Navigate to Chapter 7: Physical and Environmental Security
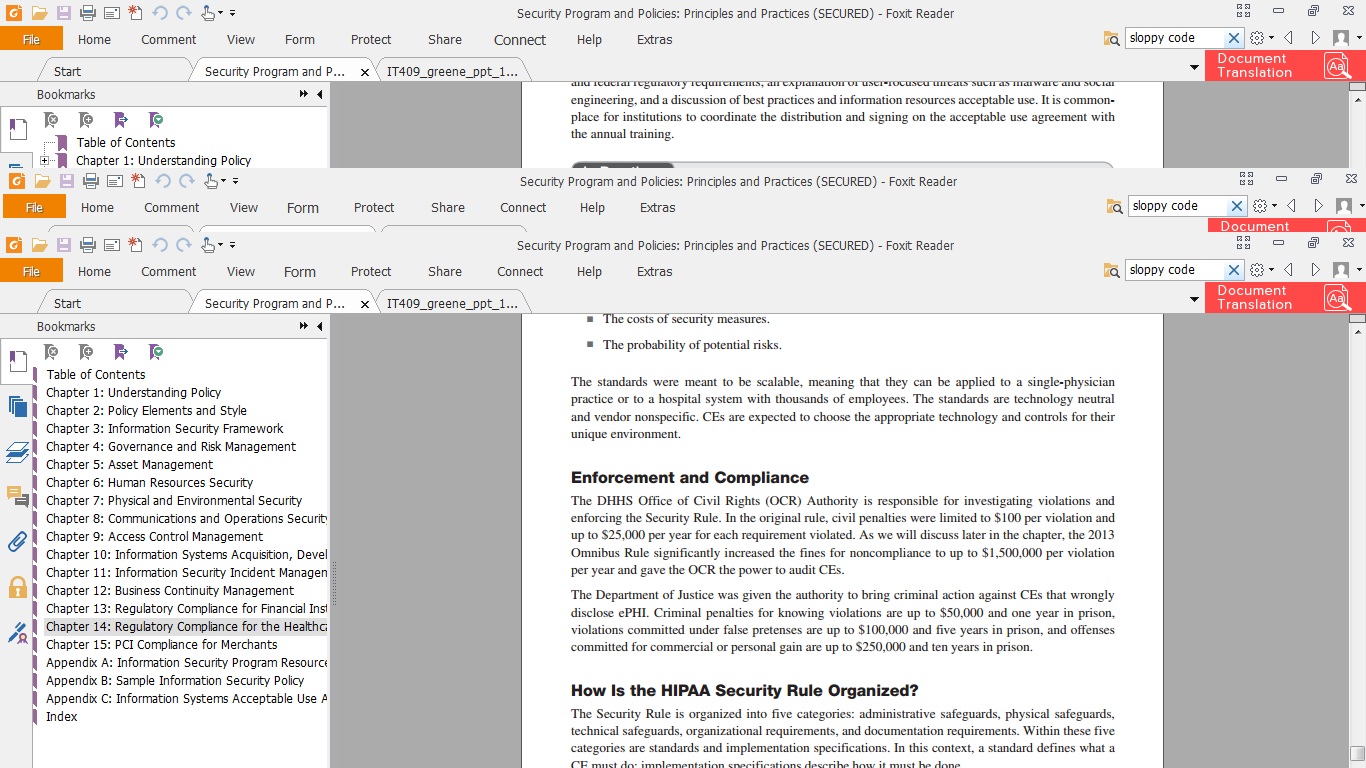The height and width of the screenshot is (768, 1366). pyautogui.click(x=173, y=501)
